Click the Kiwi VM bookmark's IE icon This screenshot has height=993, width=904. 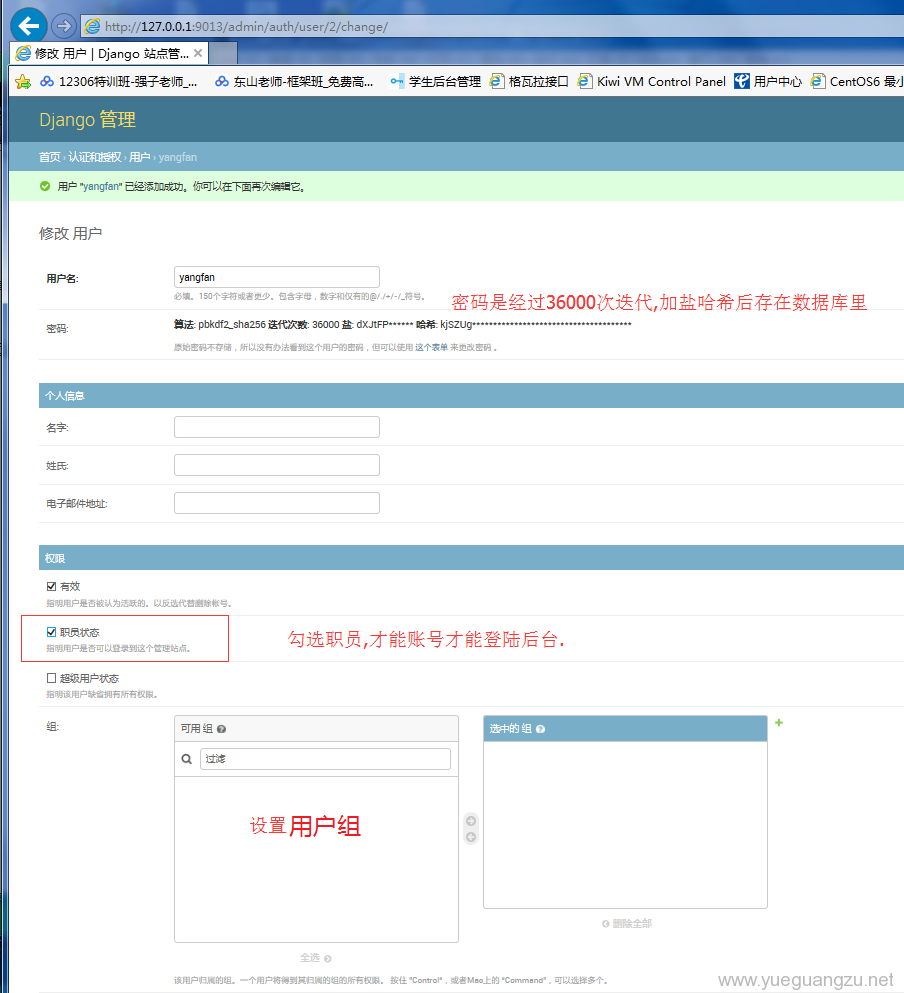pos(585,81)
